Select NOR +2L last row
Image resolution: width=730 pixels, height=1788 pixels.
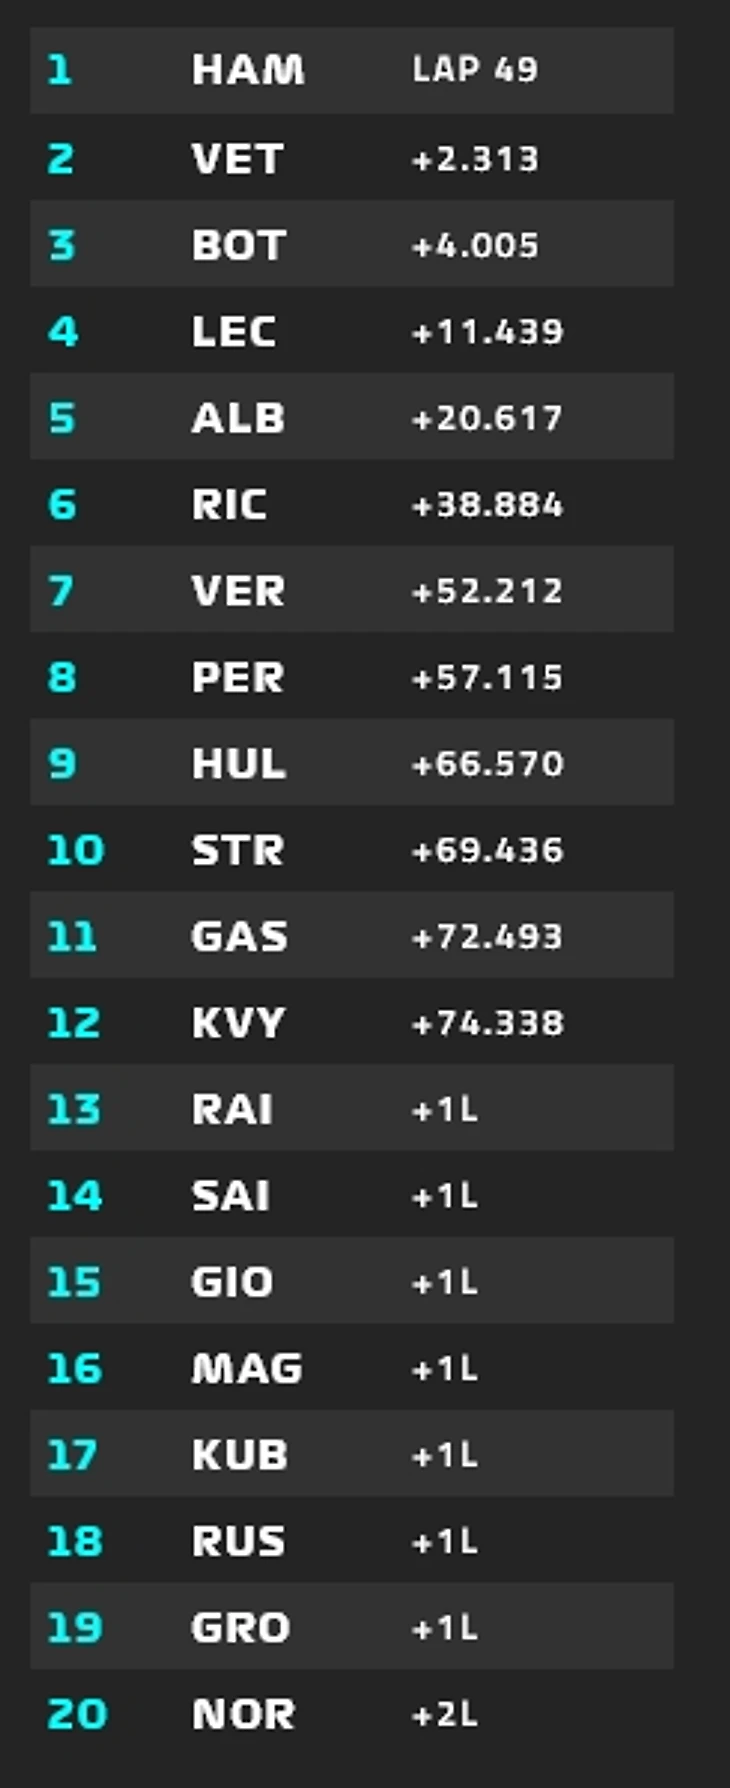(x=352, y=1714)
